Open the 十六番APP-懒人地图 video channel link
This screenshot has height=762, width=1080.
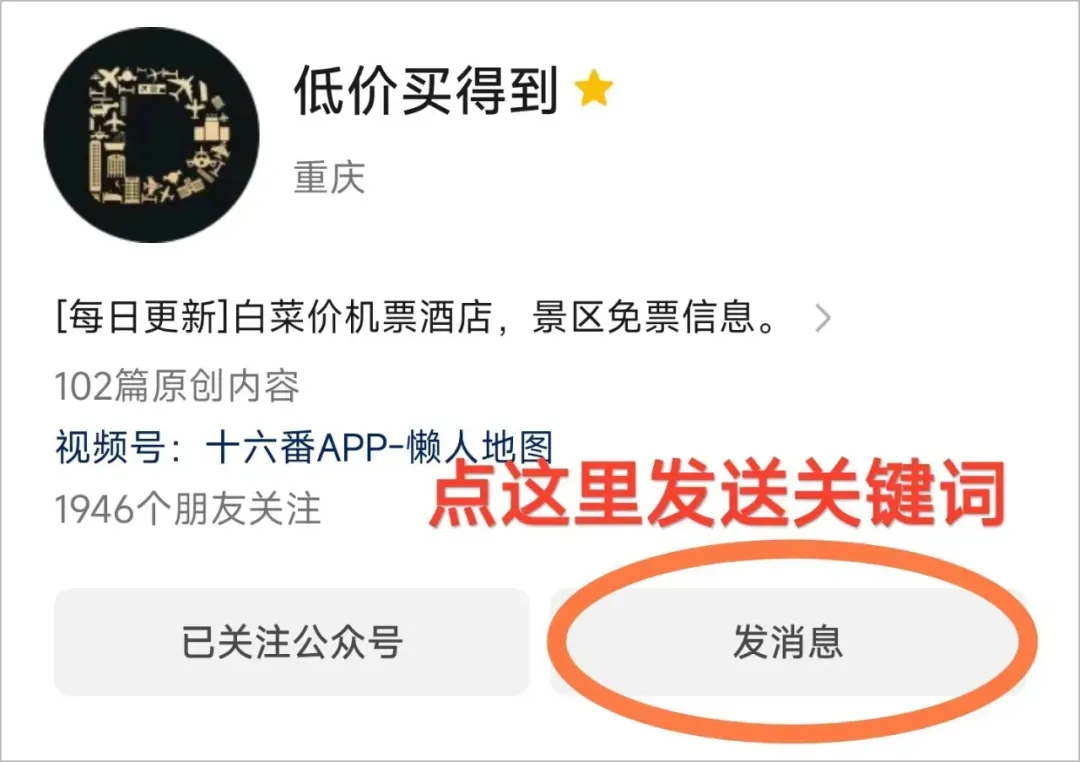pos(380,447)
